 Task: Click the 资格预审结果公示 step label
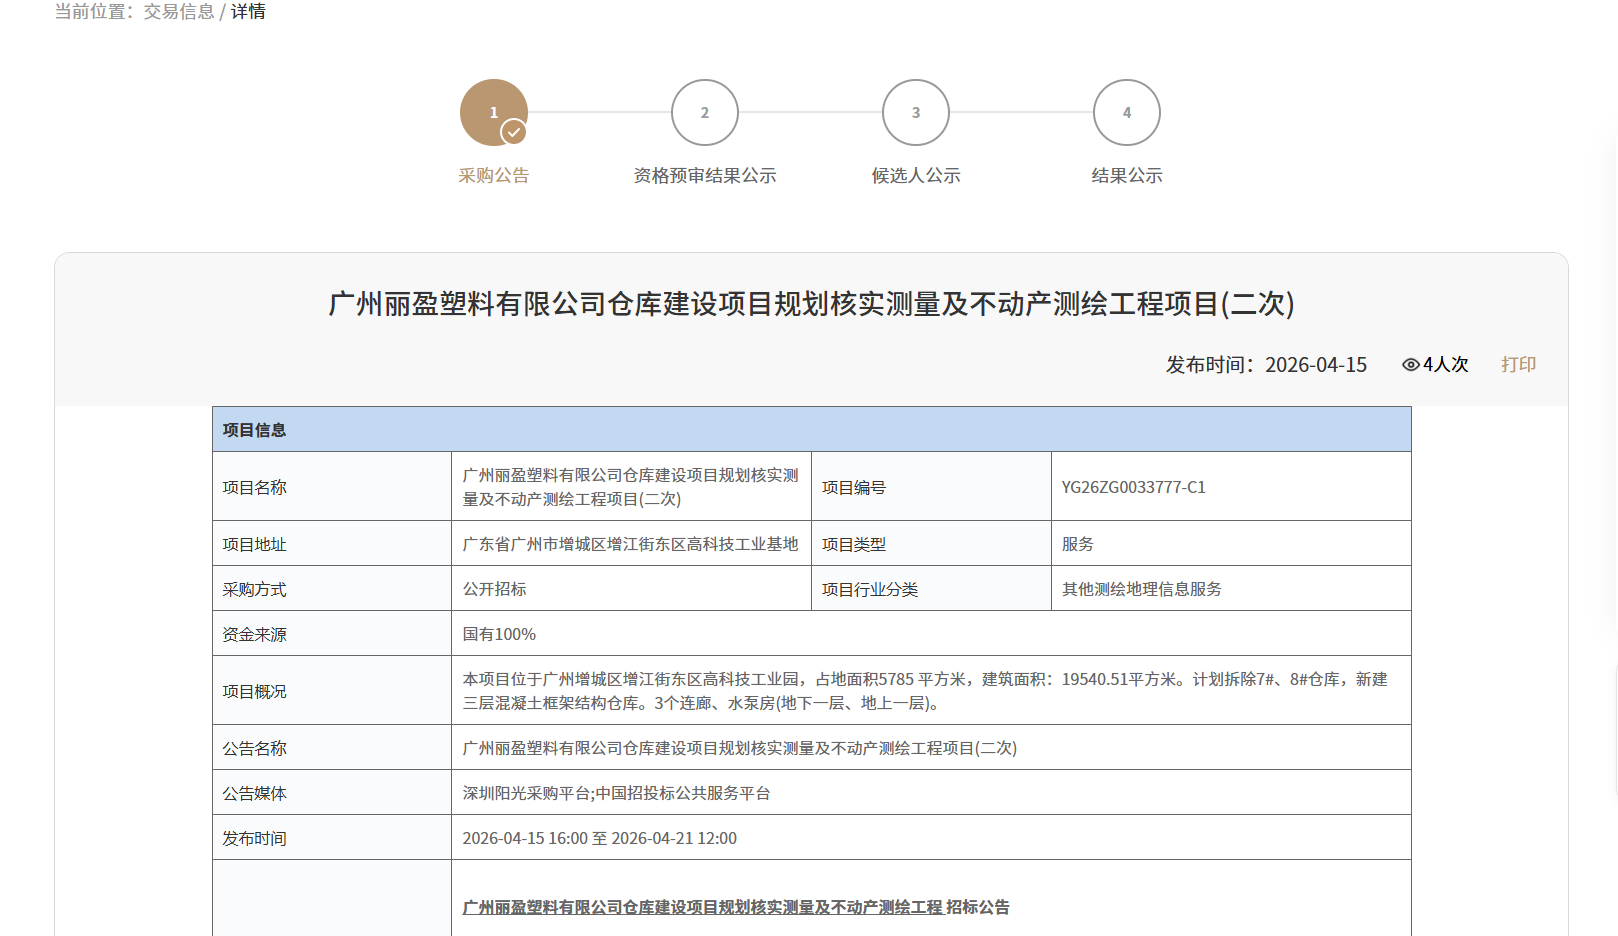pyautogui.click(x=705, y=175)
